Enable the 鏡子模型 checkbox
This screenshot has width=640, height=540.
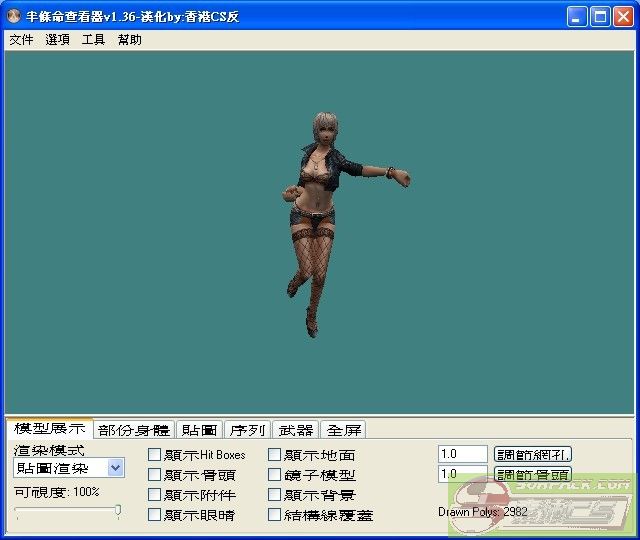pos(274,475)
